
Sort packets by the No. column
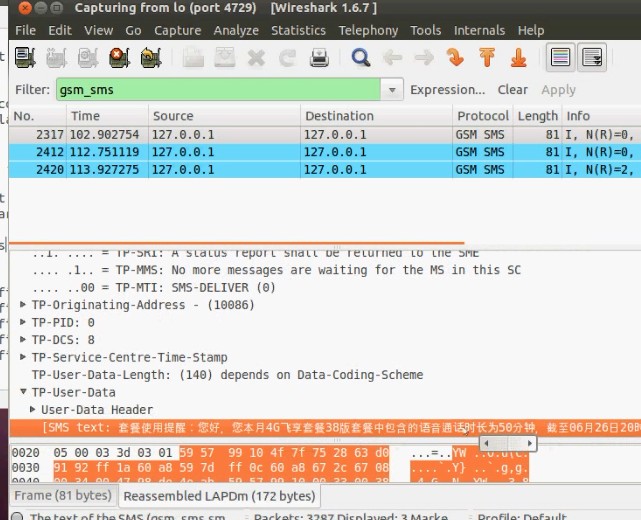38,116
